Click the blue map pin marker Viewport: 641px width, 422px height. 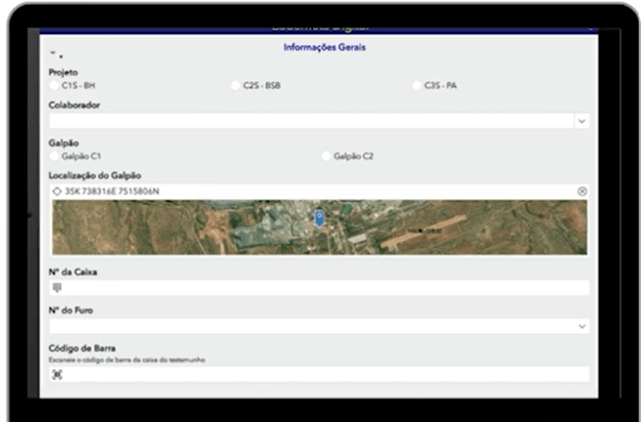319,217
